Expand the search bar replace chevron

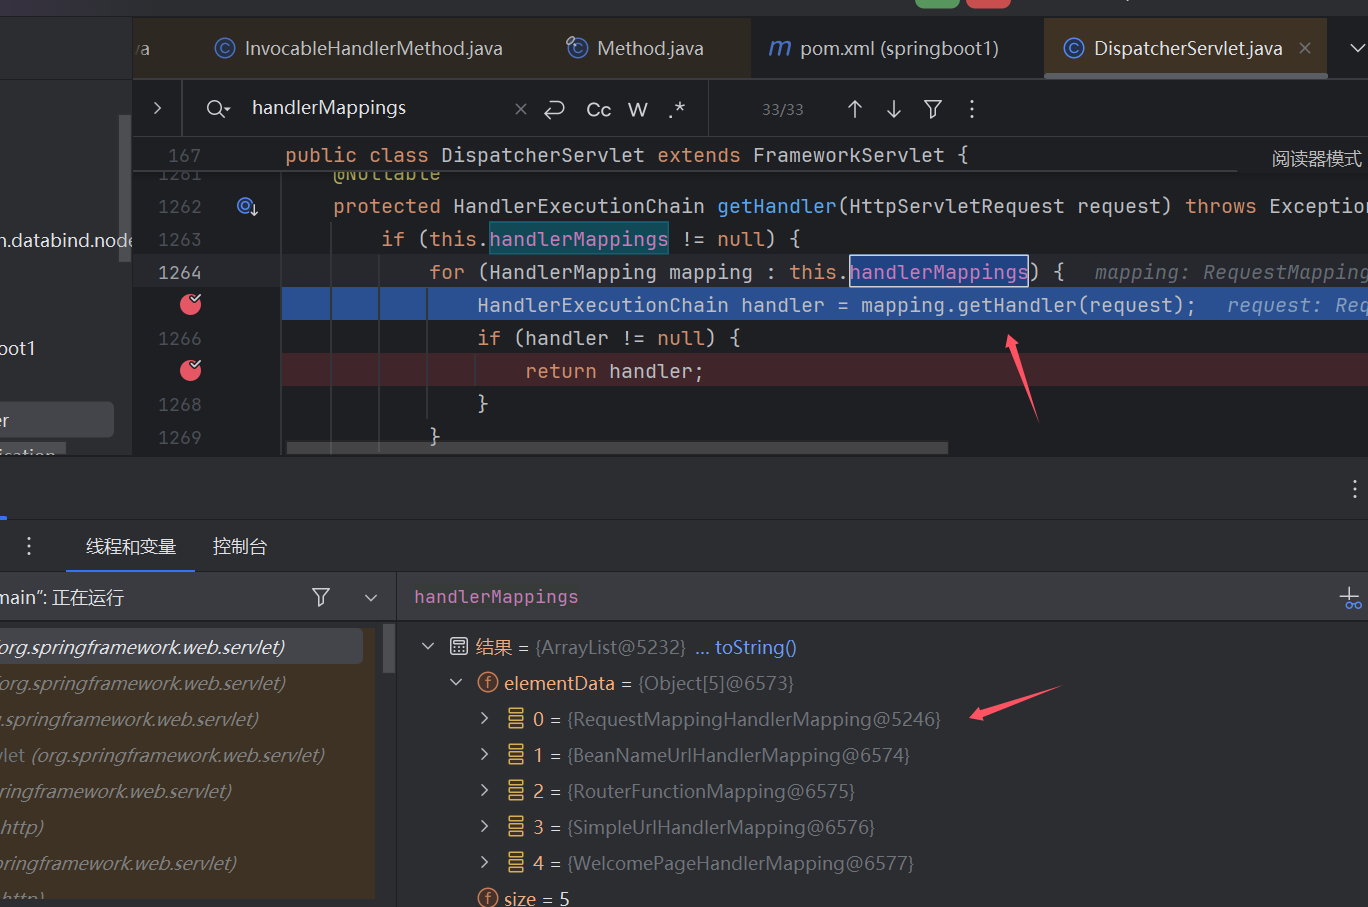click(x=157, y=108)
